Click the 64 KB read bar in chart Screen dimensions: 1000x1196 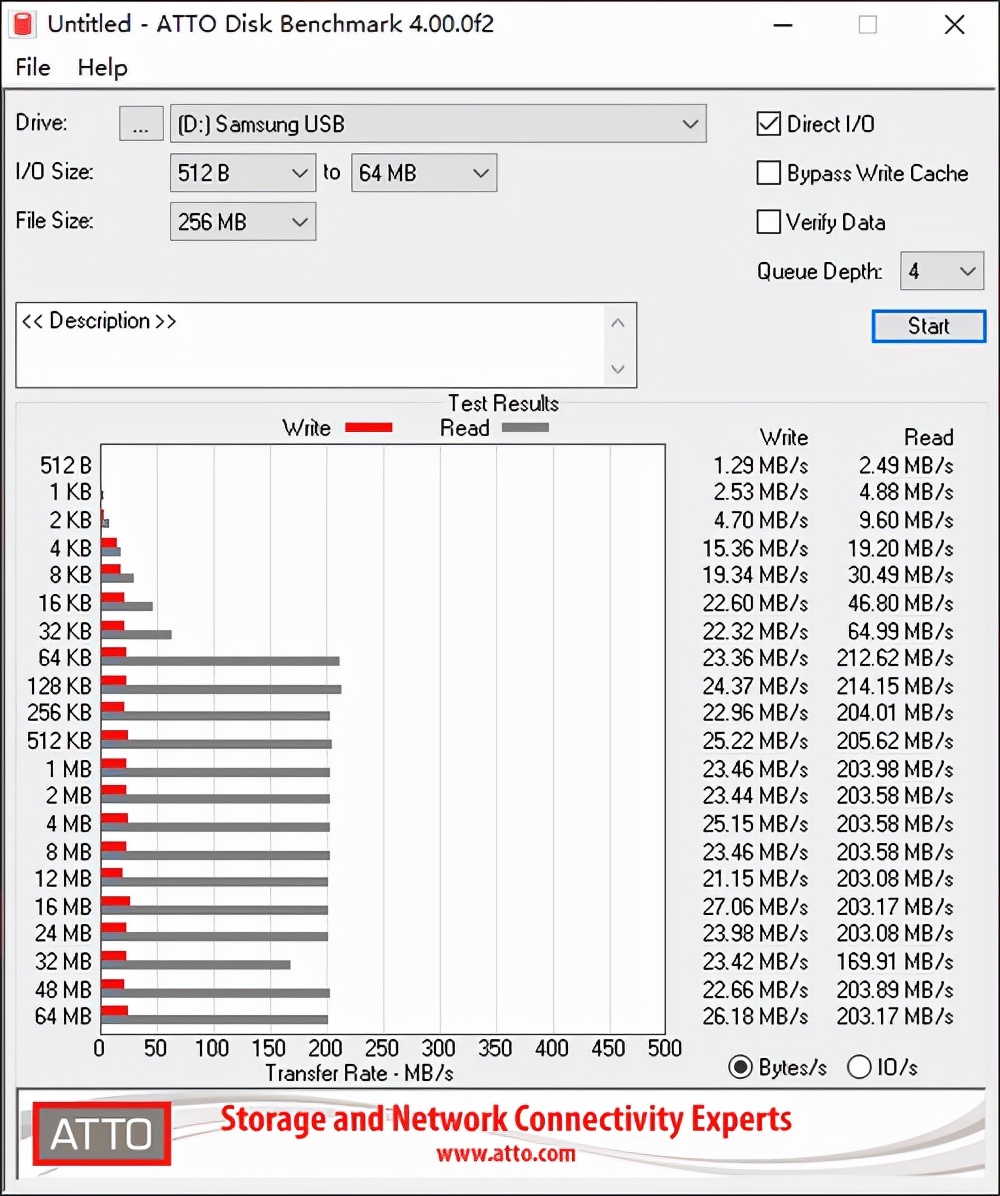(220, 661)
